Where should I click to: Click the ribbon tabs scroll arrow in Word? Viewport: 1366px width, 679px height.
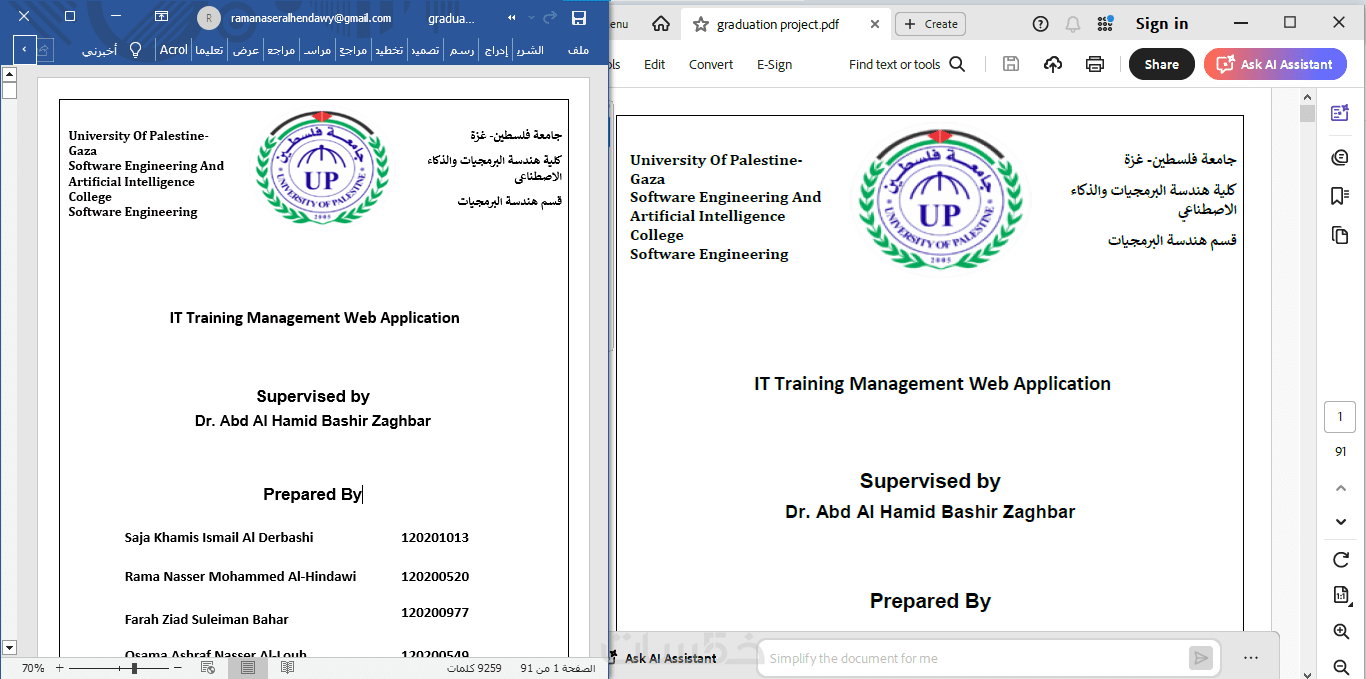point(24,49)
